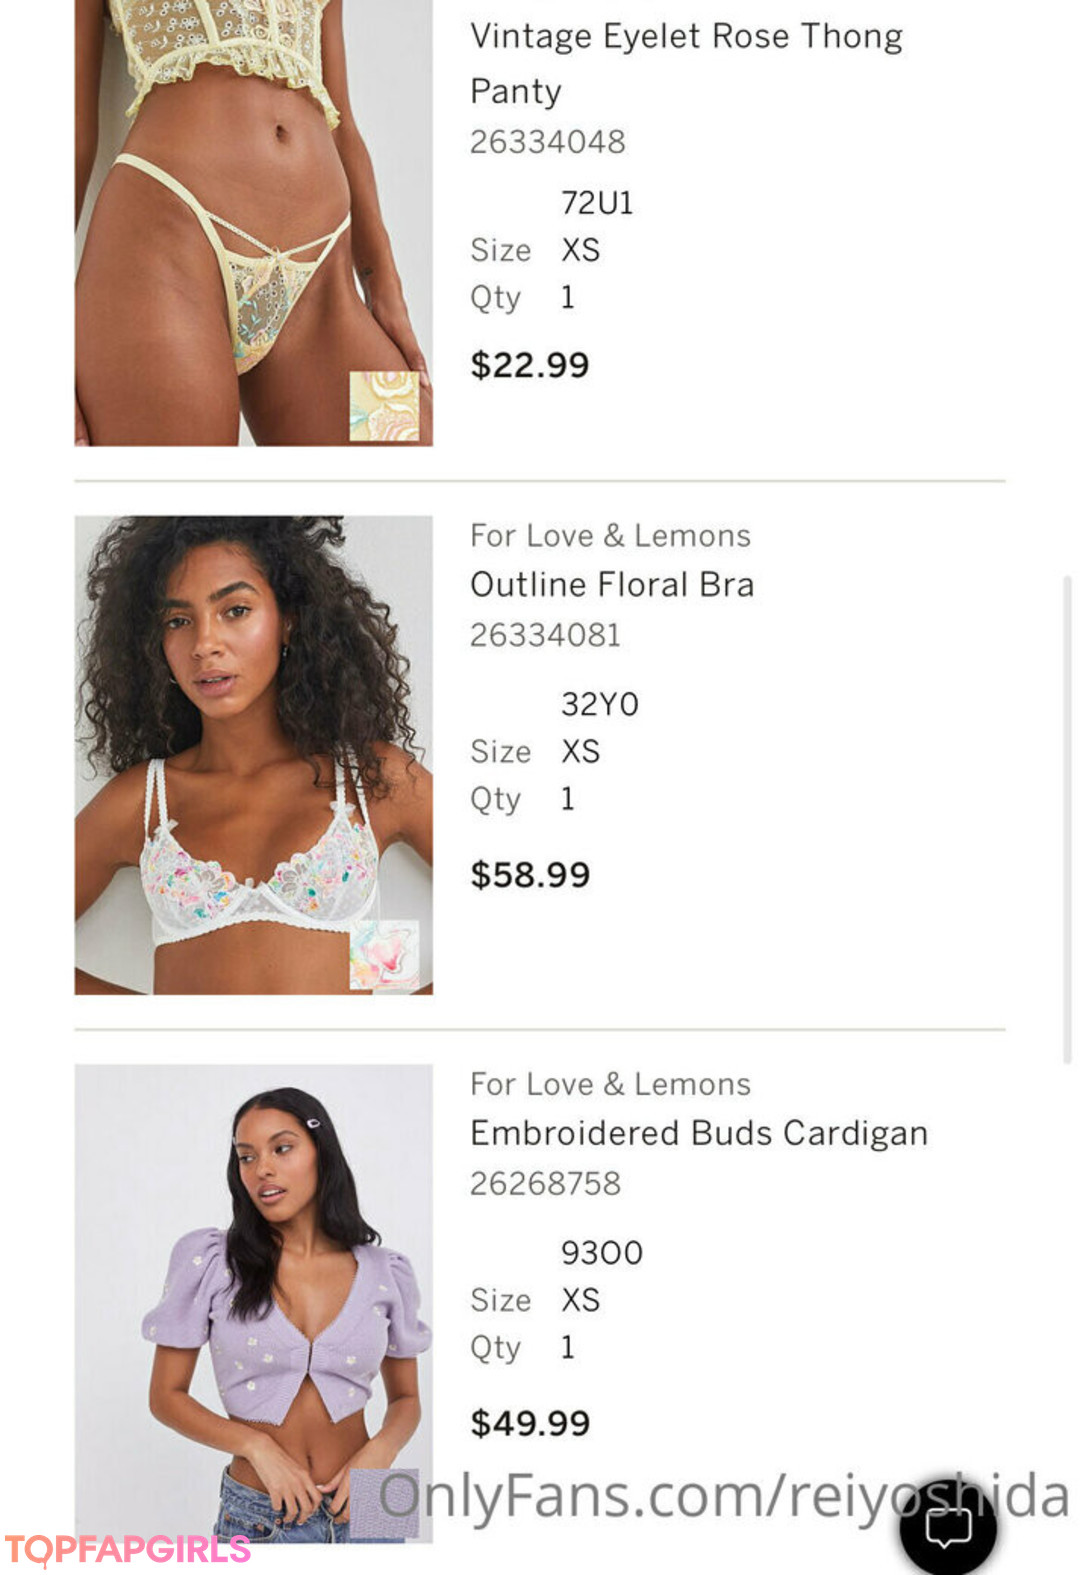Click the $49.99 price
This screenshot has height=1575, width=1080.
[530, 1423]
